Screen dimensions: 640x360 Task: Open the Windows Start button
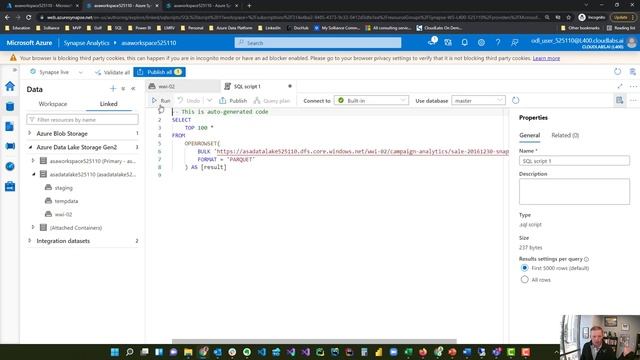(115, 352)
